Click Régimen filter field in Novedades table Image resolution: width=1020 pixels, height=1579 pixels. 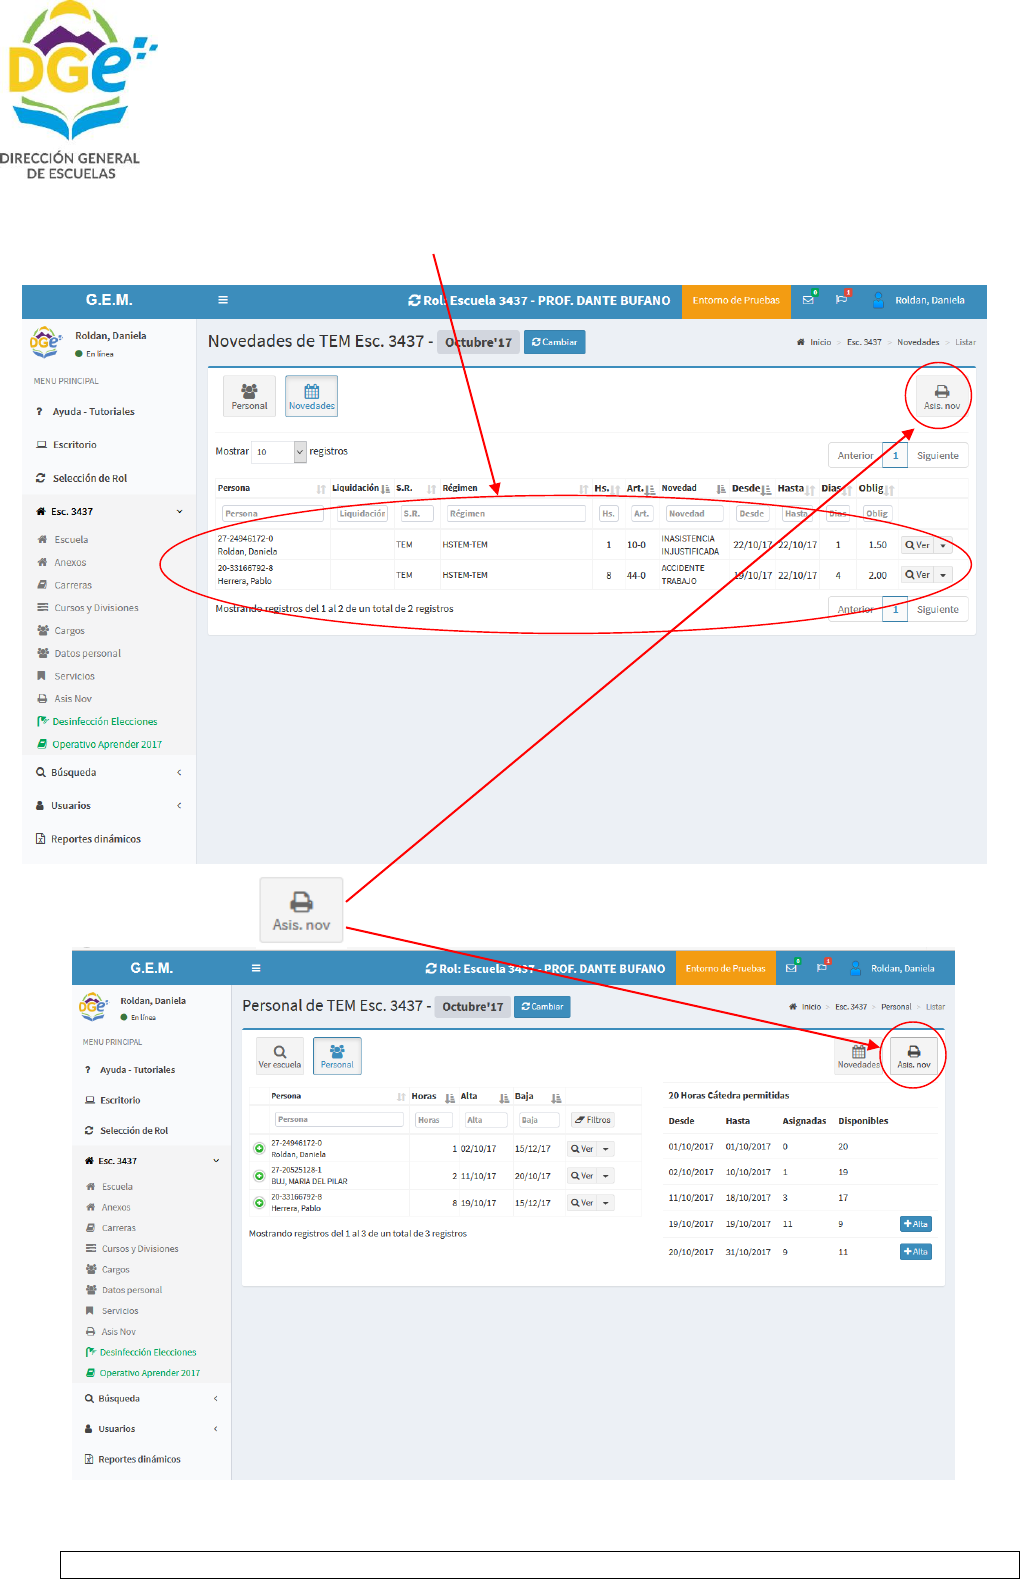(516, 514)
